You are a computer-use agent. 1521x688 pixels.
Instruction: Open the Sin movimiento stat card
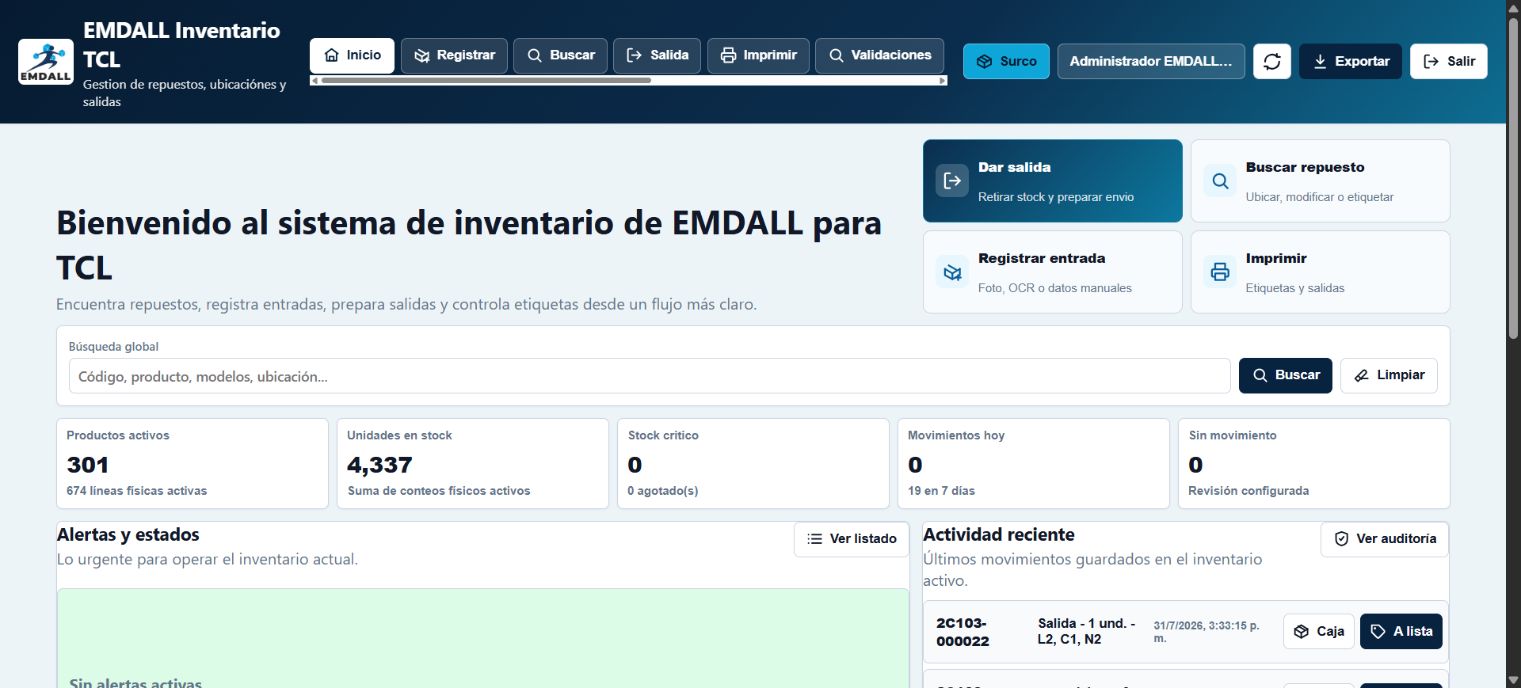1314,463
